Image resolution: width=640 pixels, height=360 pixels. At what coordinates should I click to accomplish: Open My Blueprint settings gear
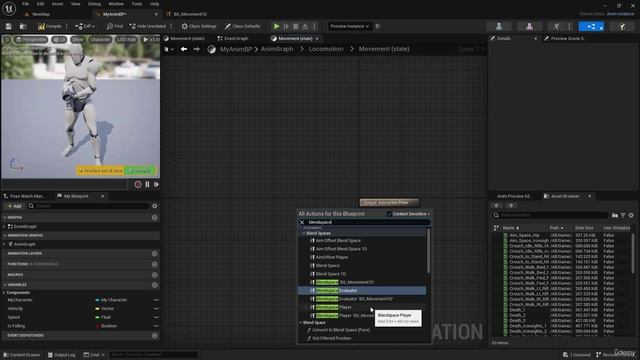(155, 206)
